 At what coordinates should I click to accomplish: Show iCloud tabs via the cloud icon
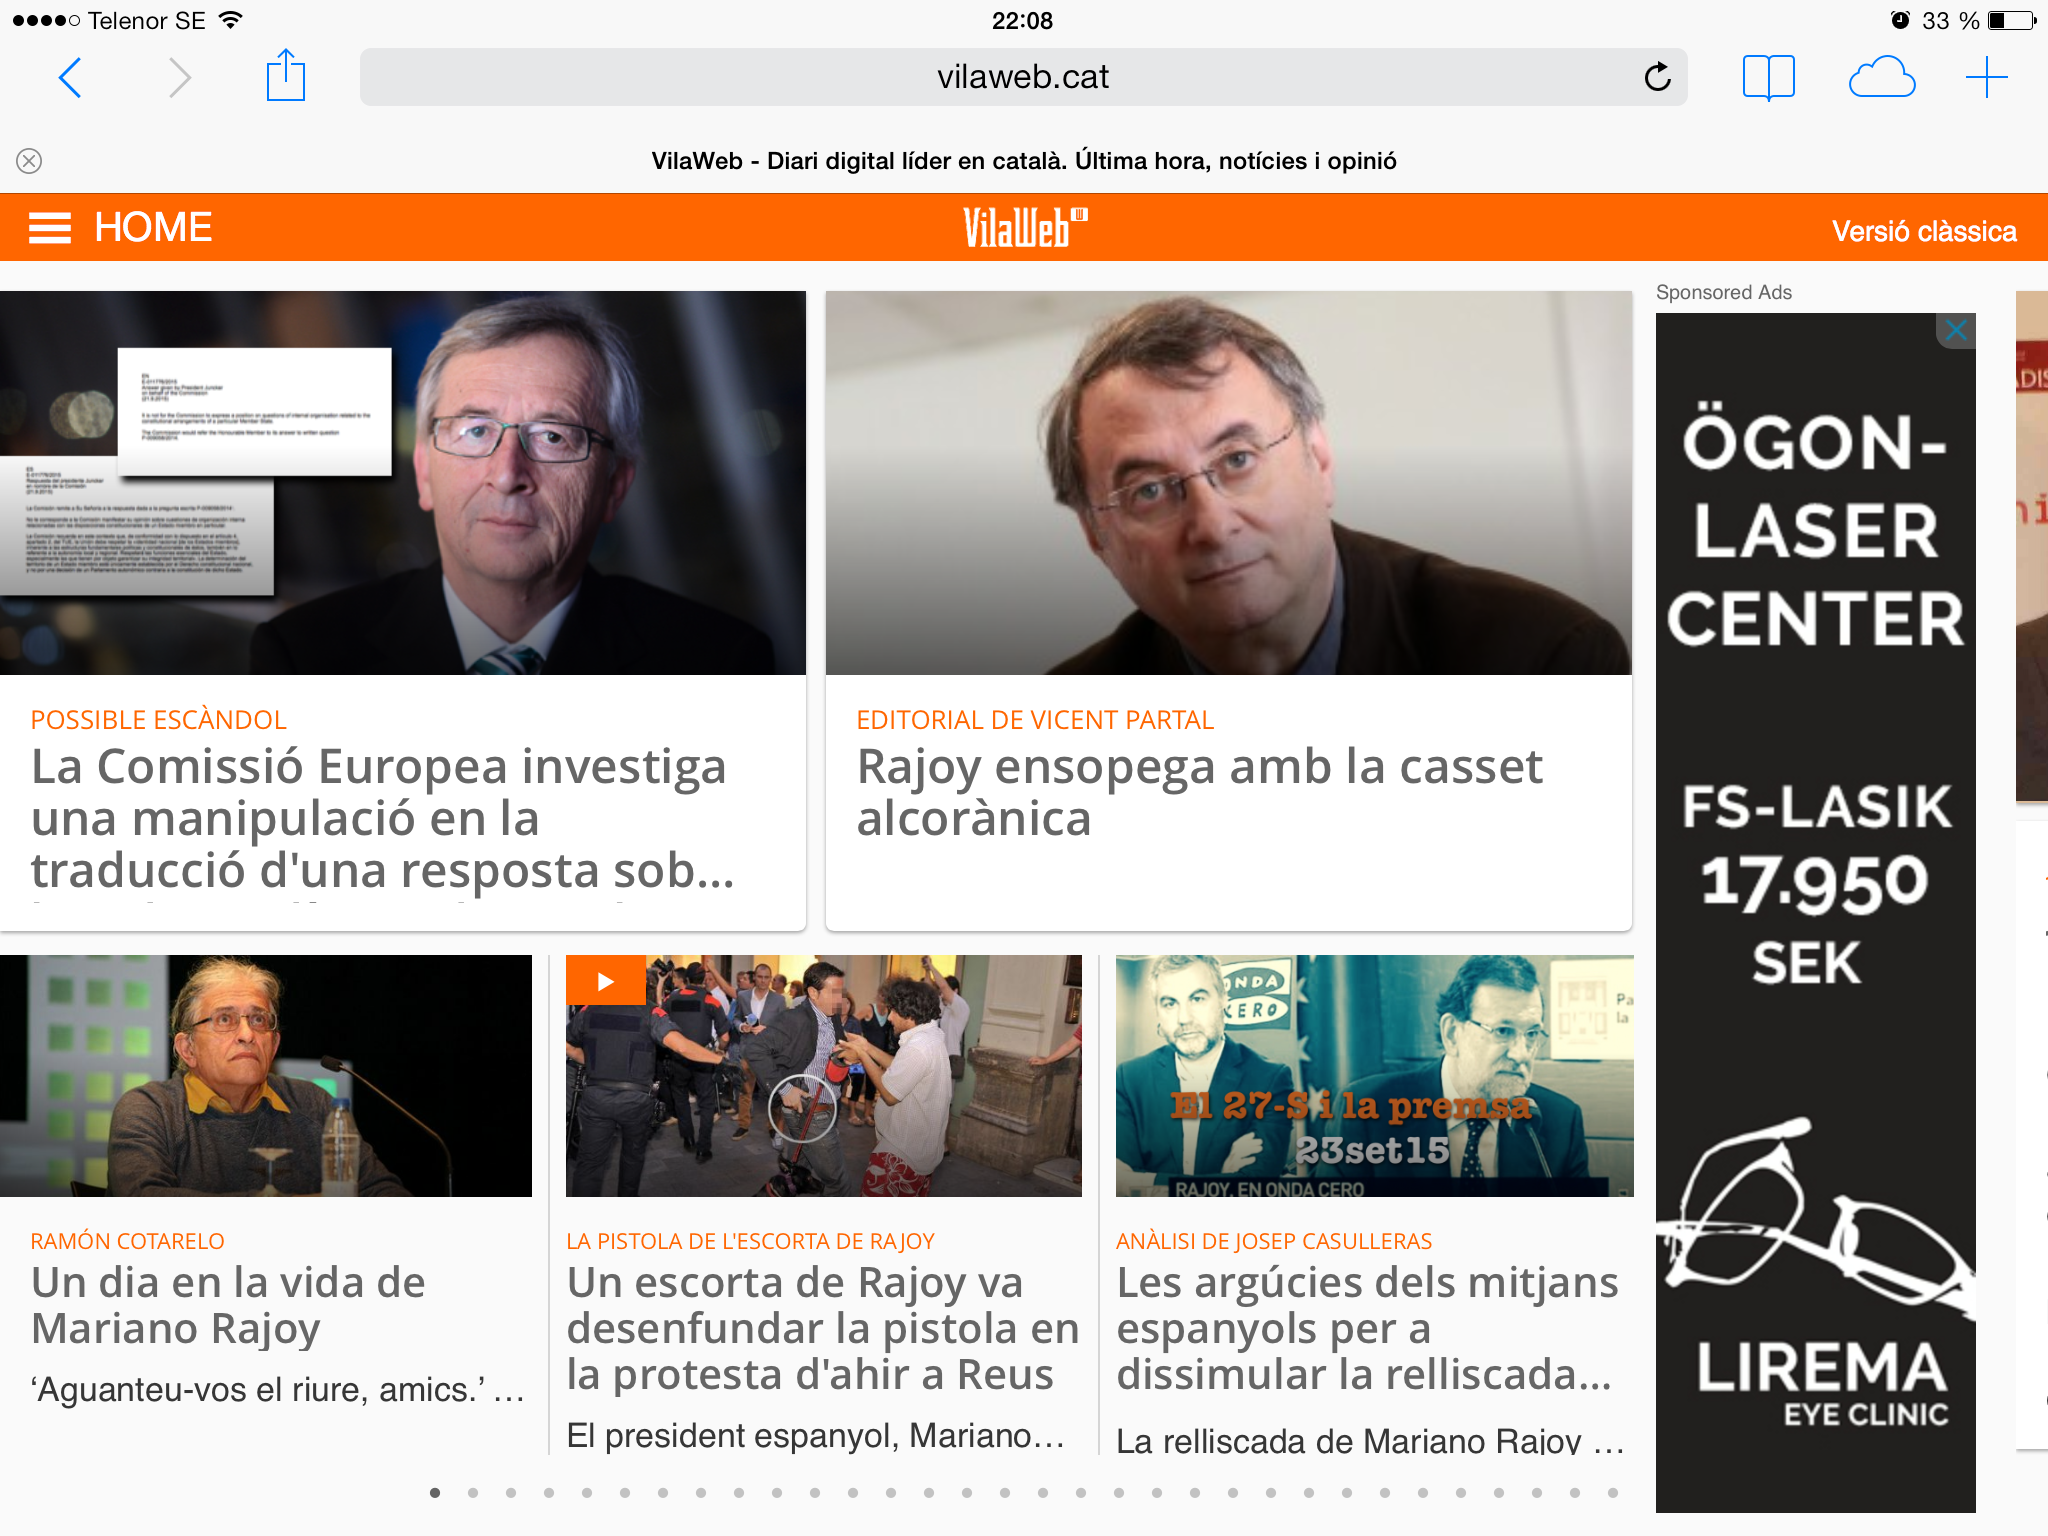[1881, 77]
